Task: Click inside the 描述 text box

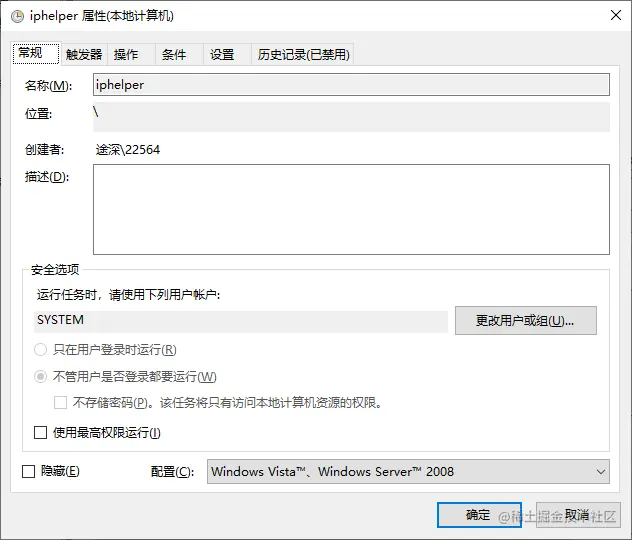Action: pos(351,209)
